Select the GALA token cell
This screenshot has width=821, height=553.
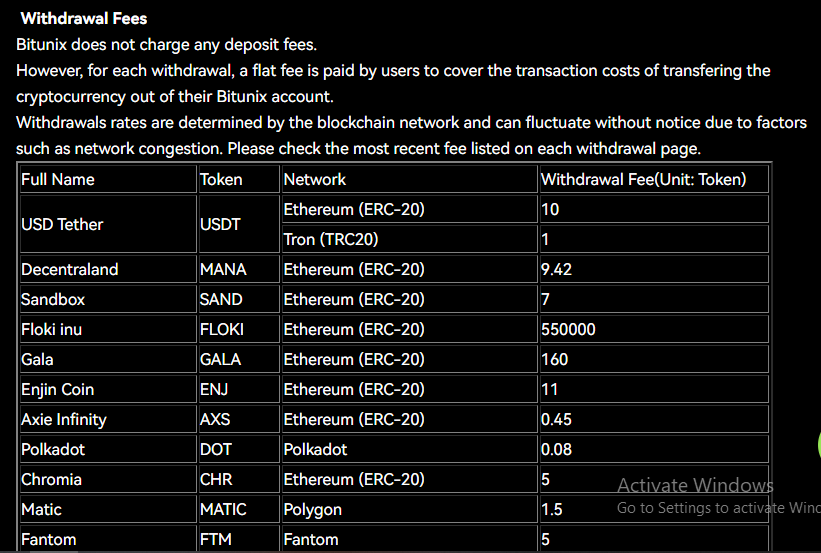[220, 359]
